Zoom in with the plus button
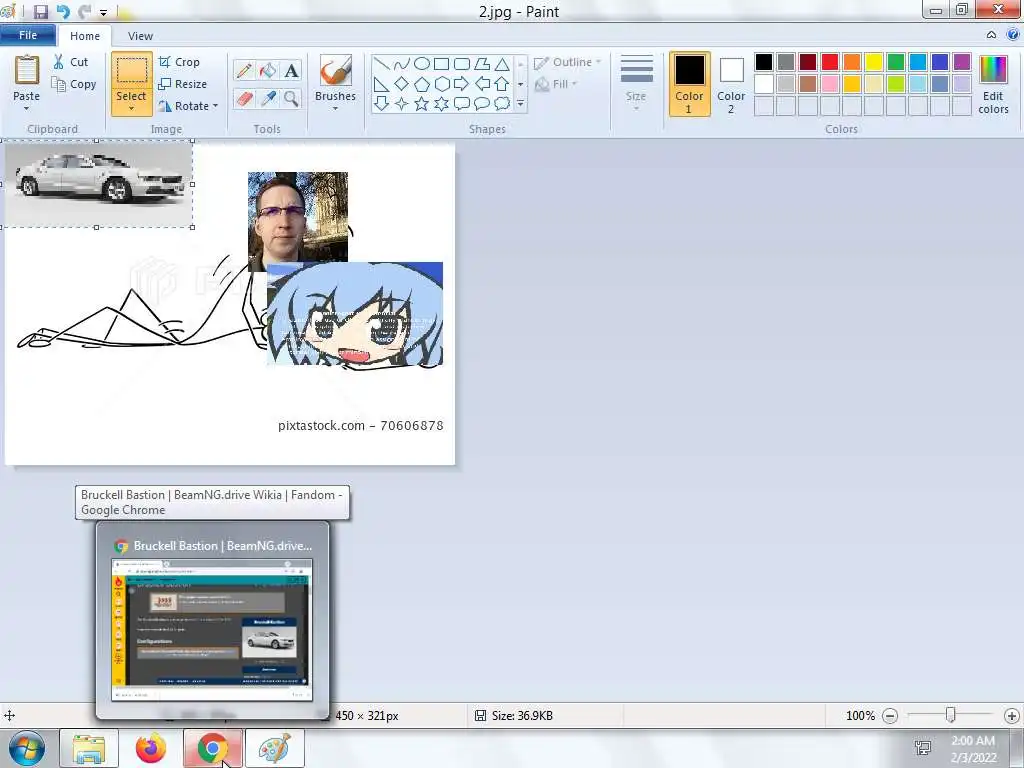The width and height of the screenshot is (1024, 768). pyautogui.click(x=1012, y=716)
